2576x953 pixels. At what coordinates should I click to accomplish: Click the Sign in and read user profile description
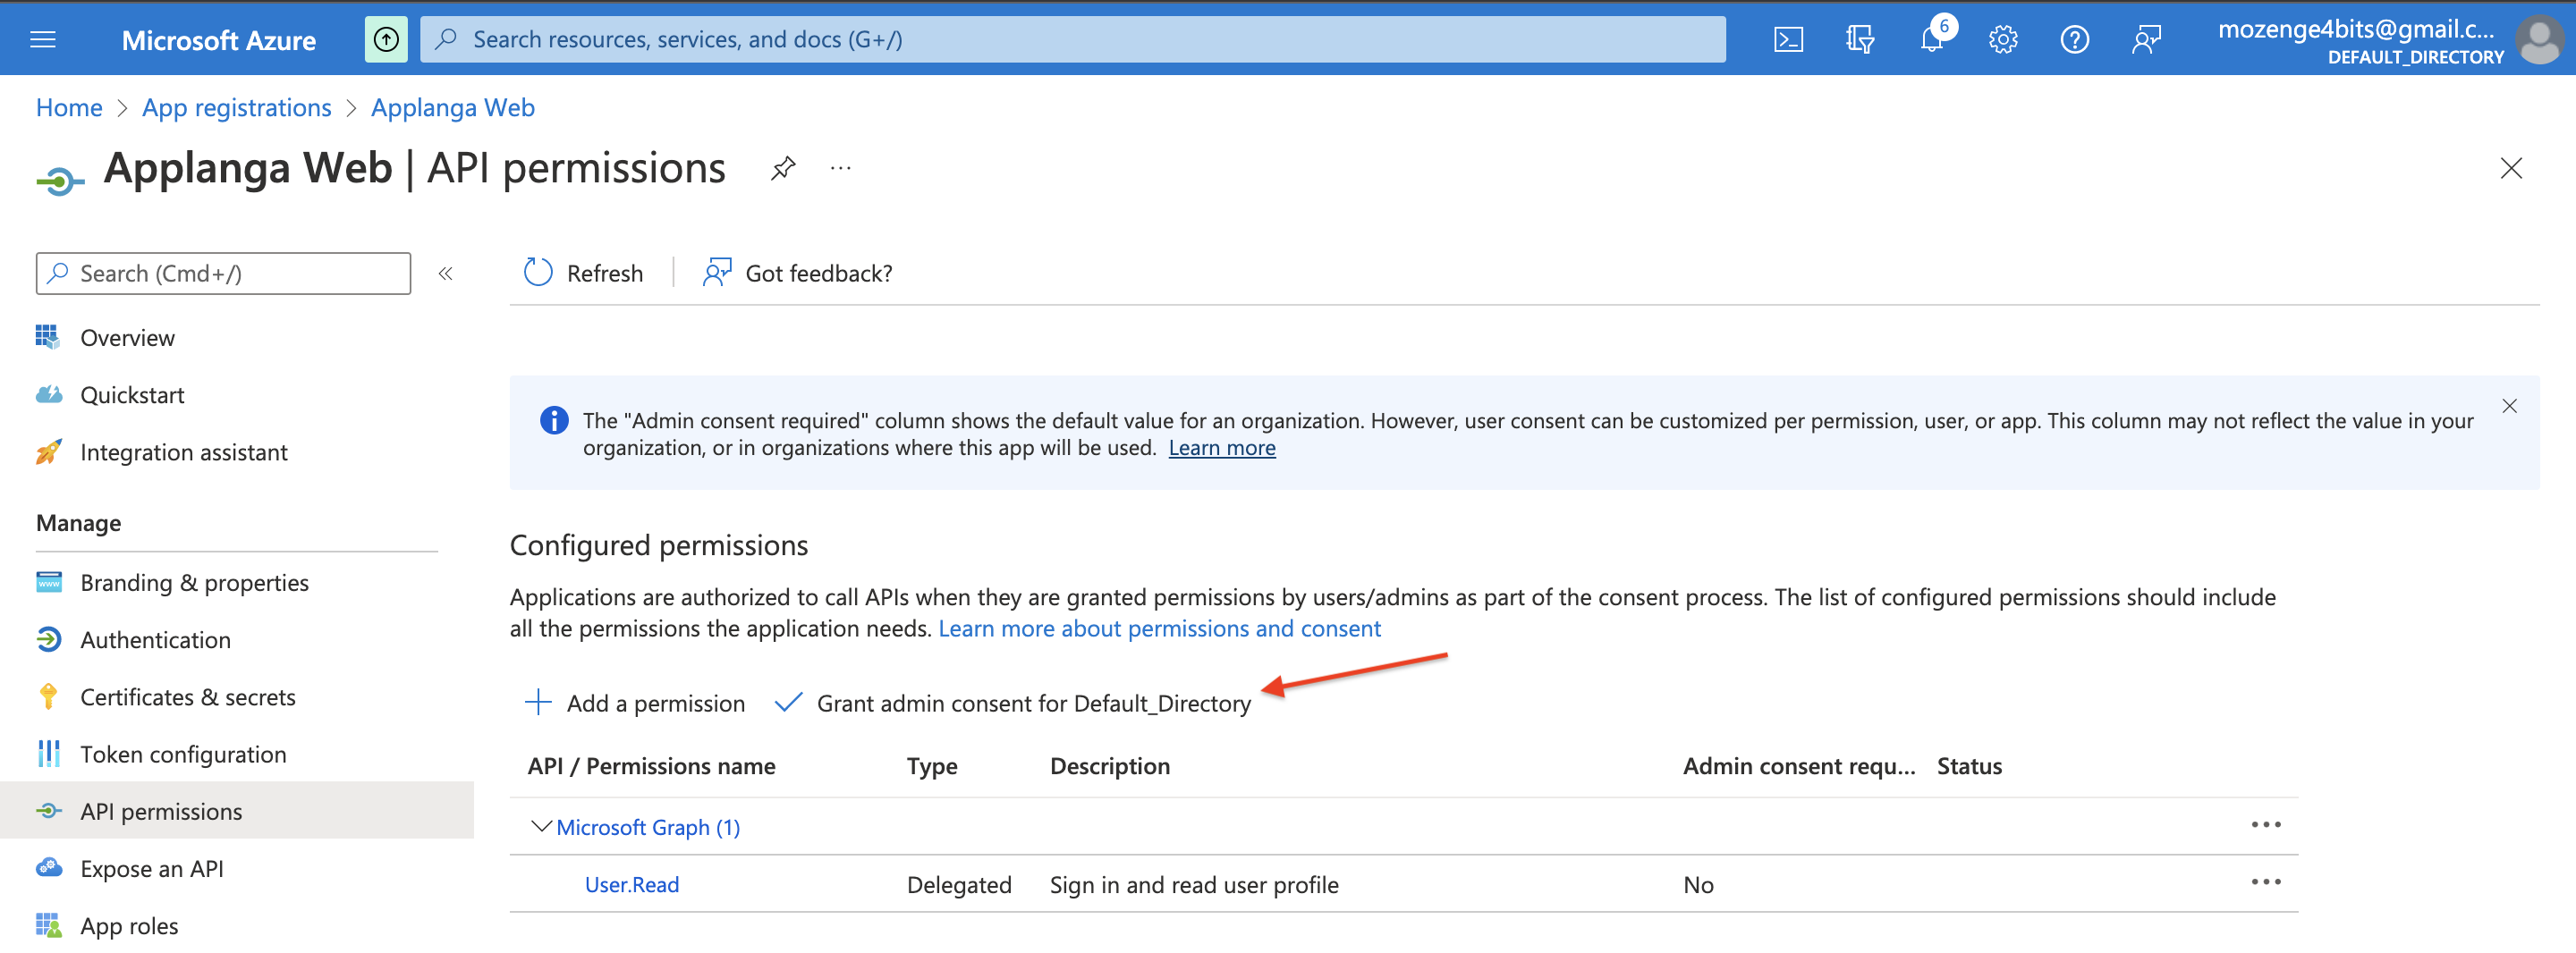tap(1193, 884)
